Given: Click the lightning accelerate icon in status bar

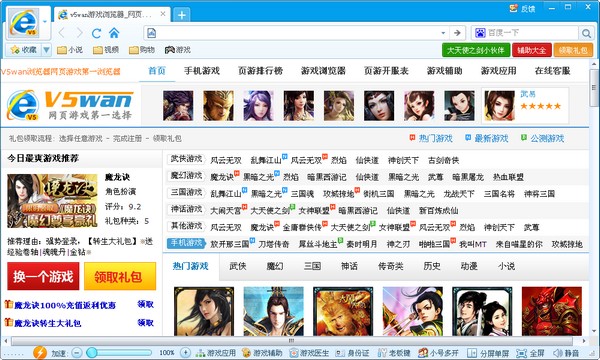Looking at the screenshot, I should (40, 352).
